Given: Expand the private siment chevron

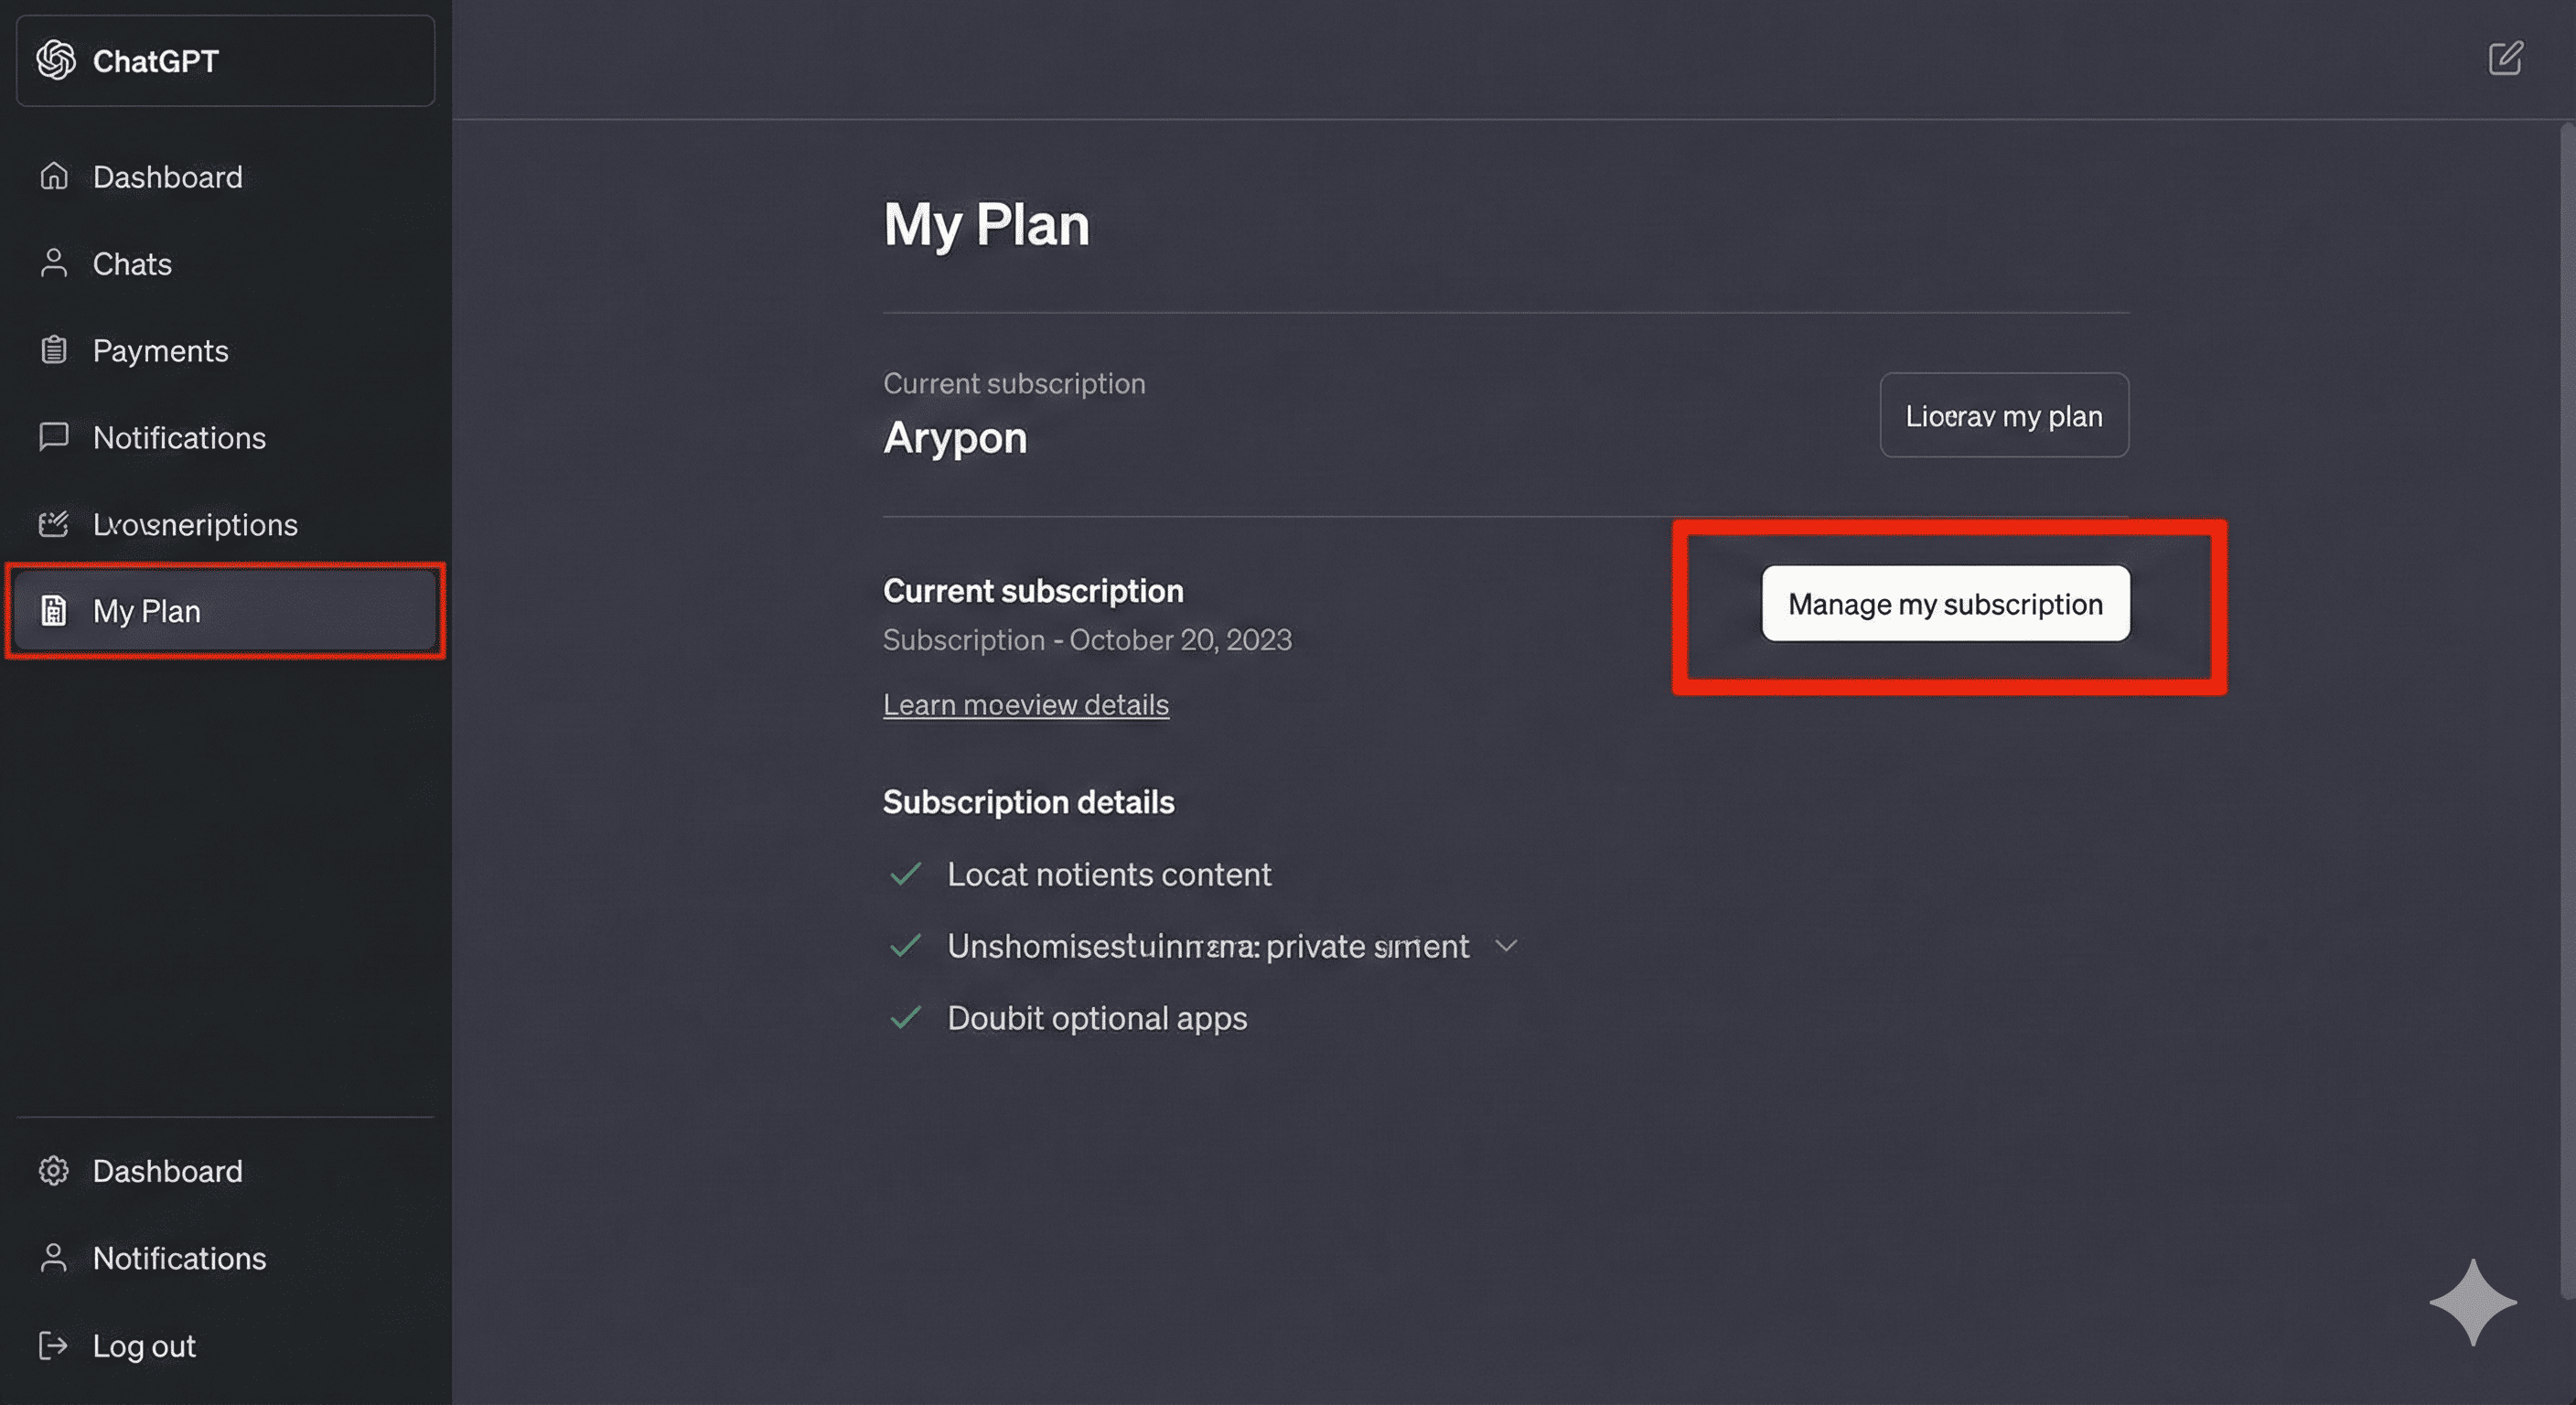Looking at the screenshot, I should click(x=1506, y=946).
